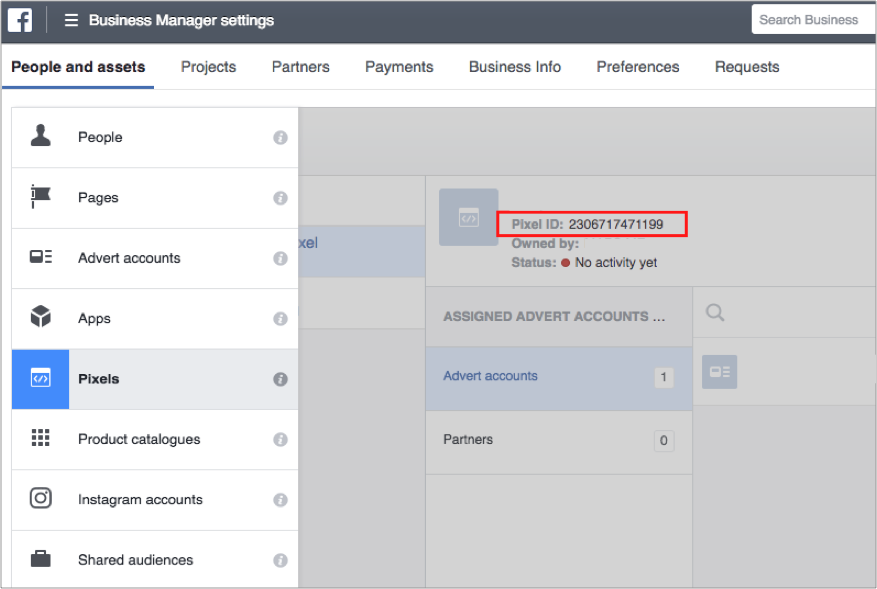Go to the Payments tab
Image resolution: width=877 pixels, height=589 pixels.
click(x=399, y=67)
